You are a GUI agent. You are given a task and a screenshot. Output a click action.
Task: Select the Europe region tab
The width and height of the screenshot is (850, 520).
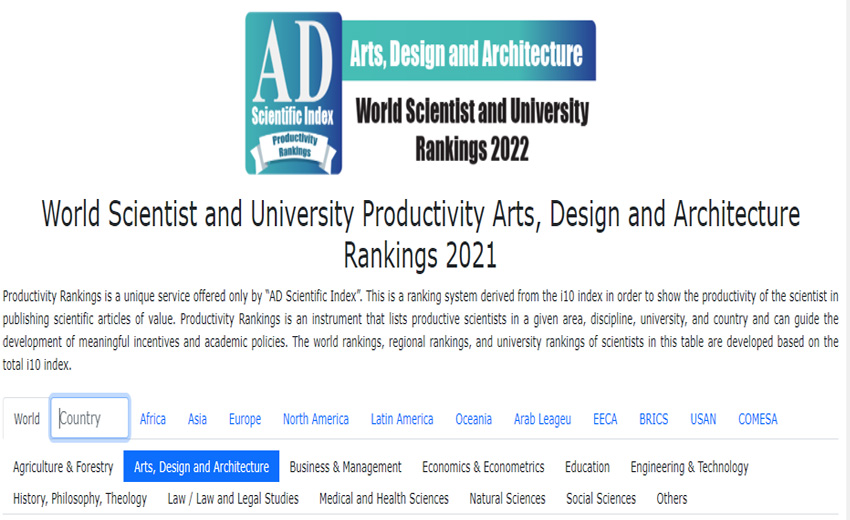[245, 419]
